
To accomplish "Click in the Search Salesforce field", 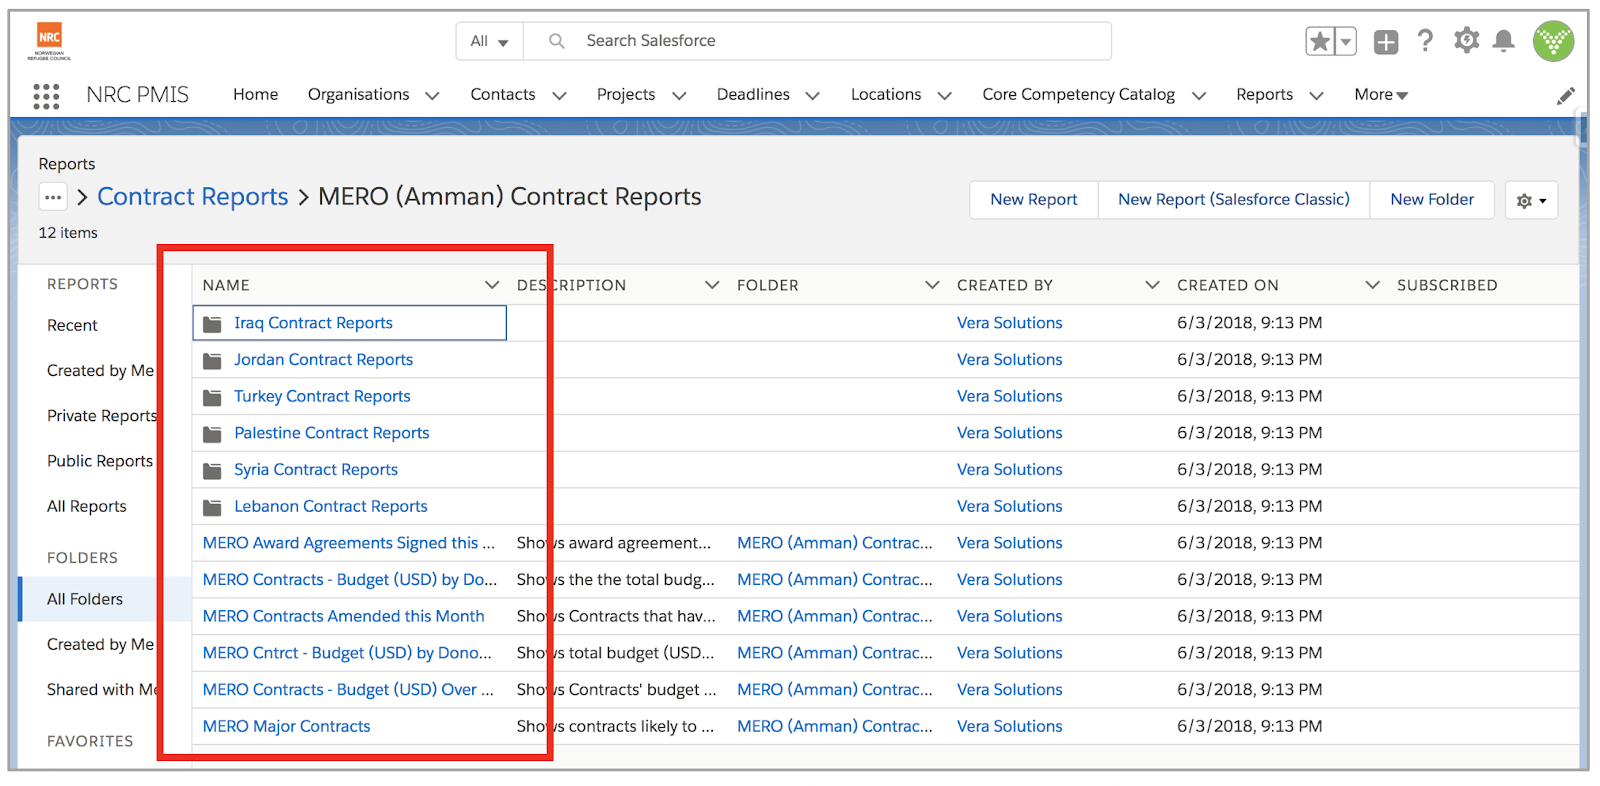I will coord(817,41).
